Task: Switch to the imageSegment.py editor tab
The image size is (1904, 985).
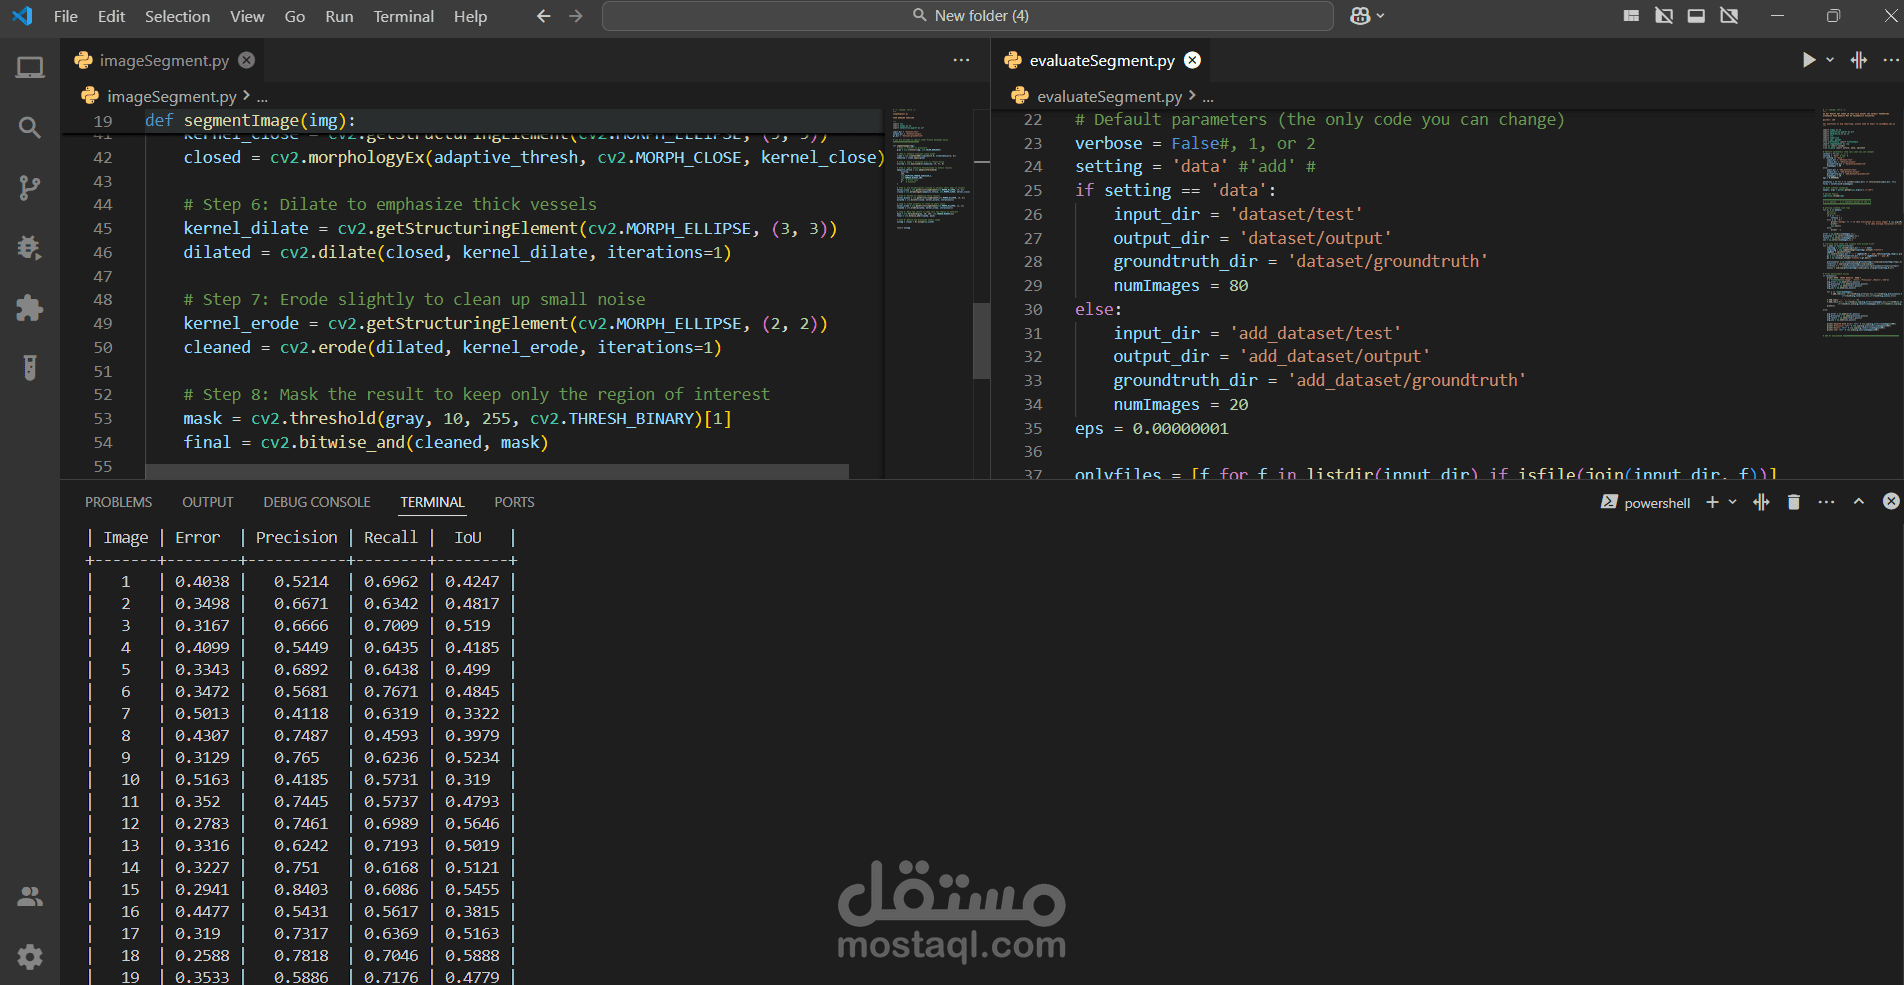Action: point(164,60)
